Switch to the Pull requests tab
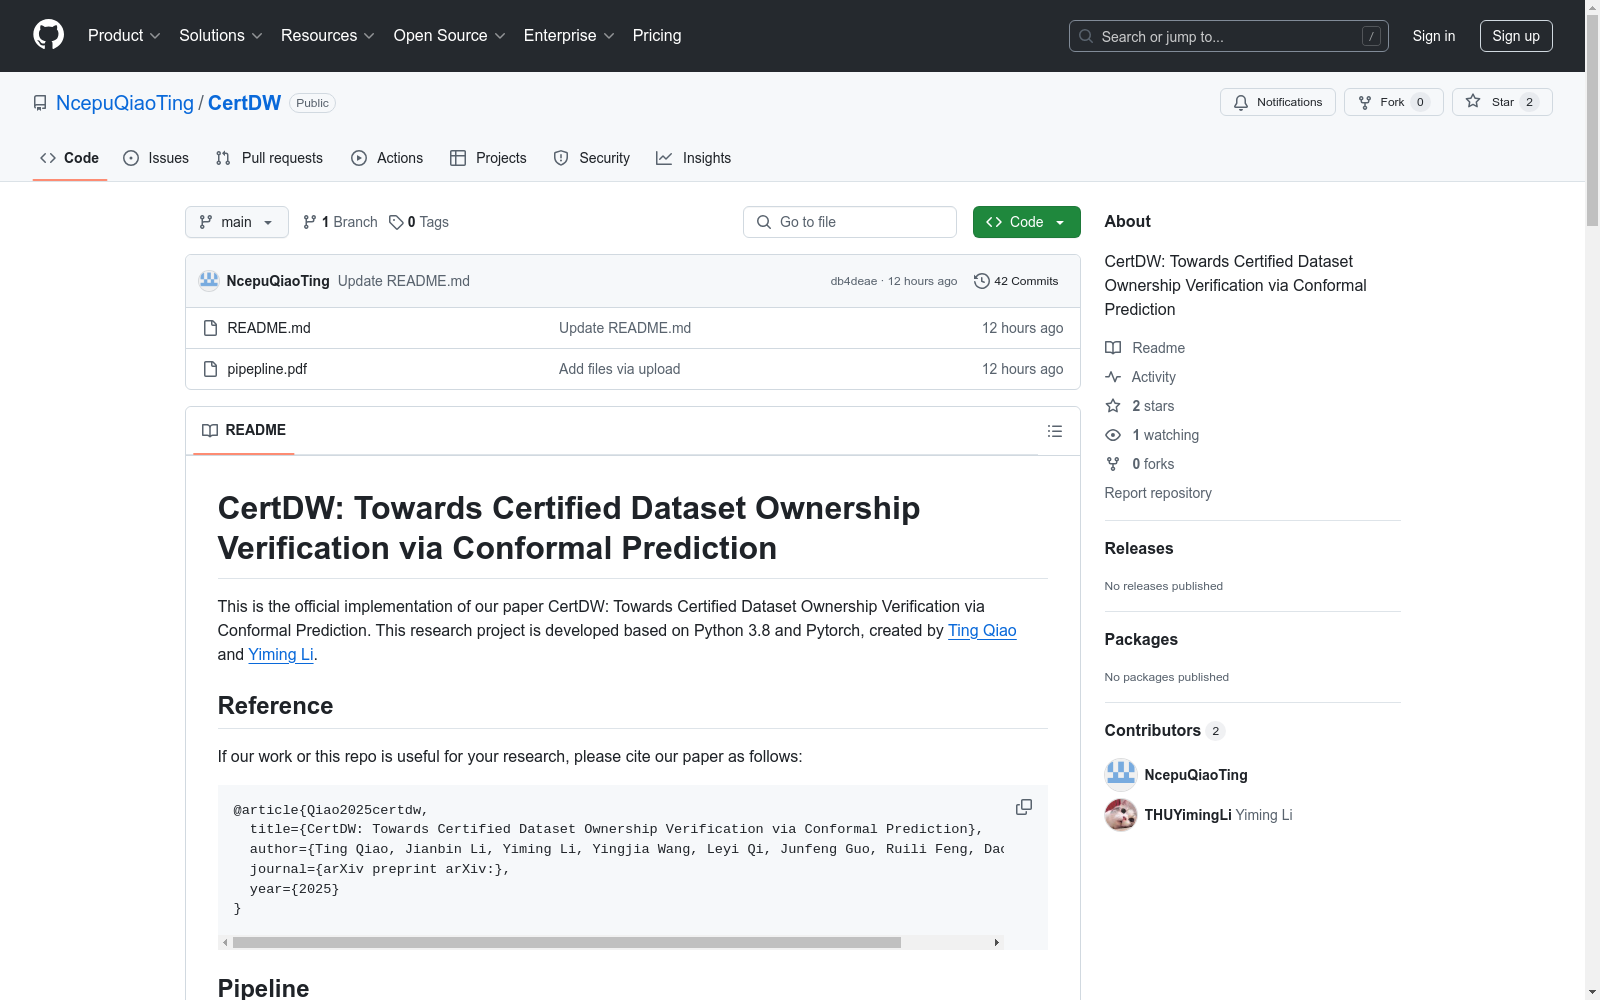The width and height of the screenshot is (1600, 1000). (269, 158)
